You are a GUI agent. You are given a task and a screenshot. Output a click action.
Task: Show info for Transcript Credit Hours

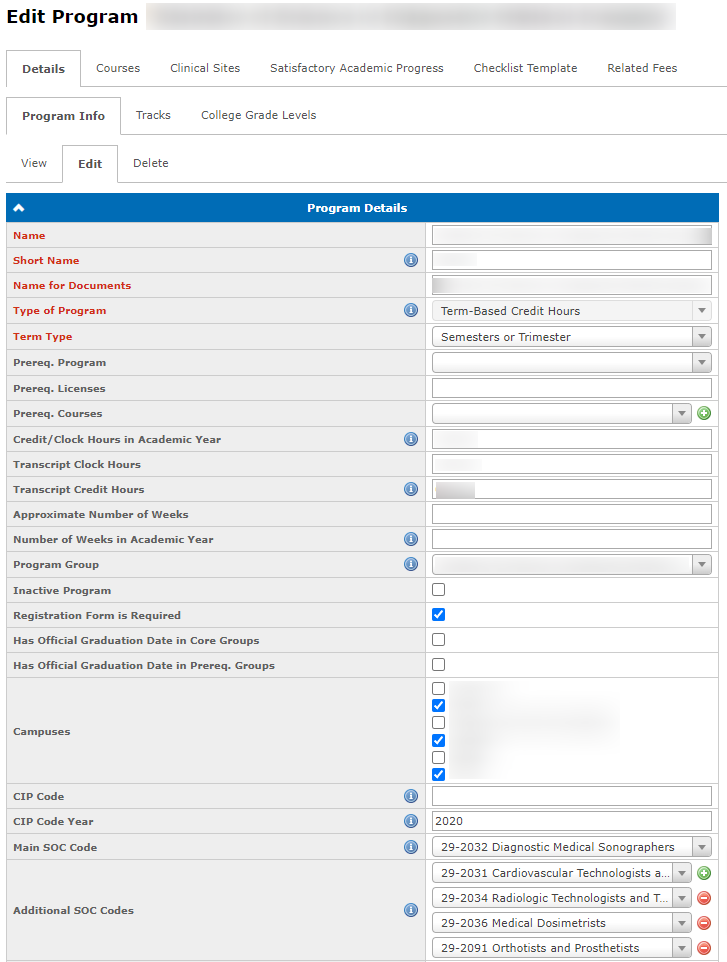[411, 489]
